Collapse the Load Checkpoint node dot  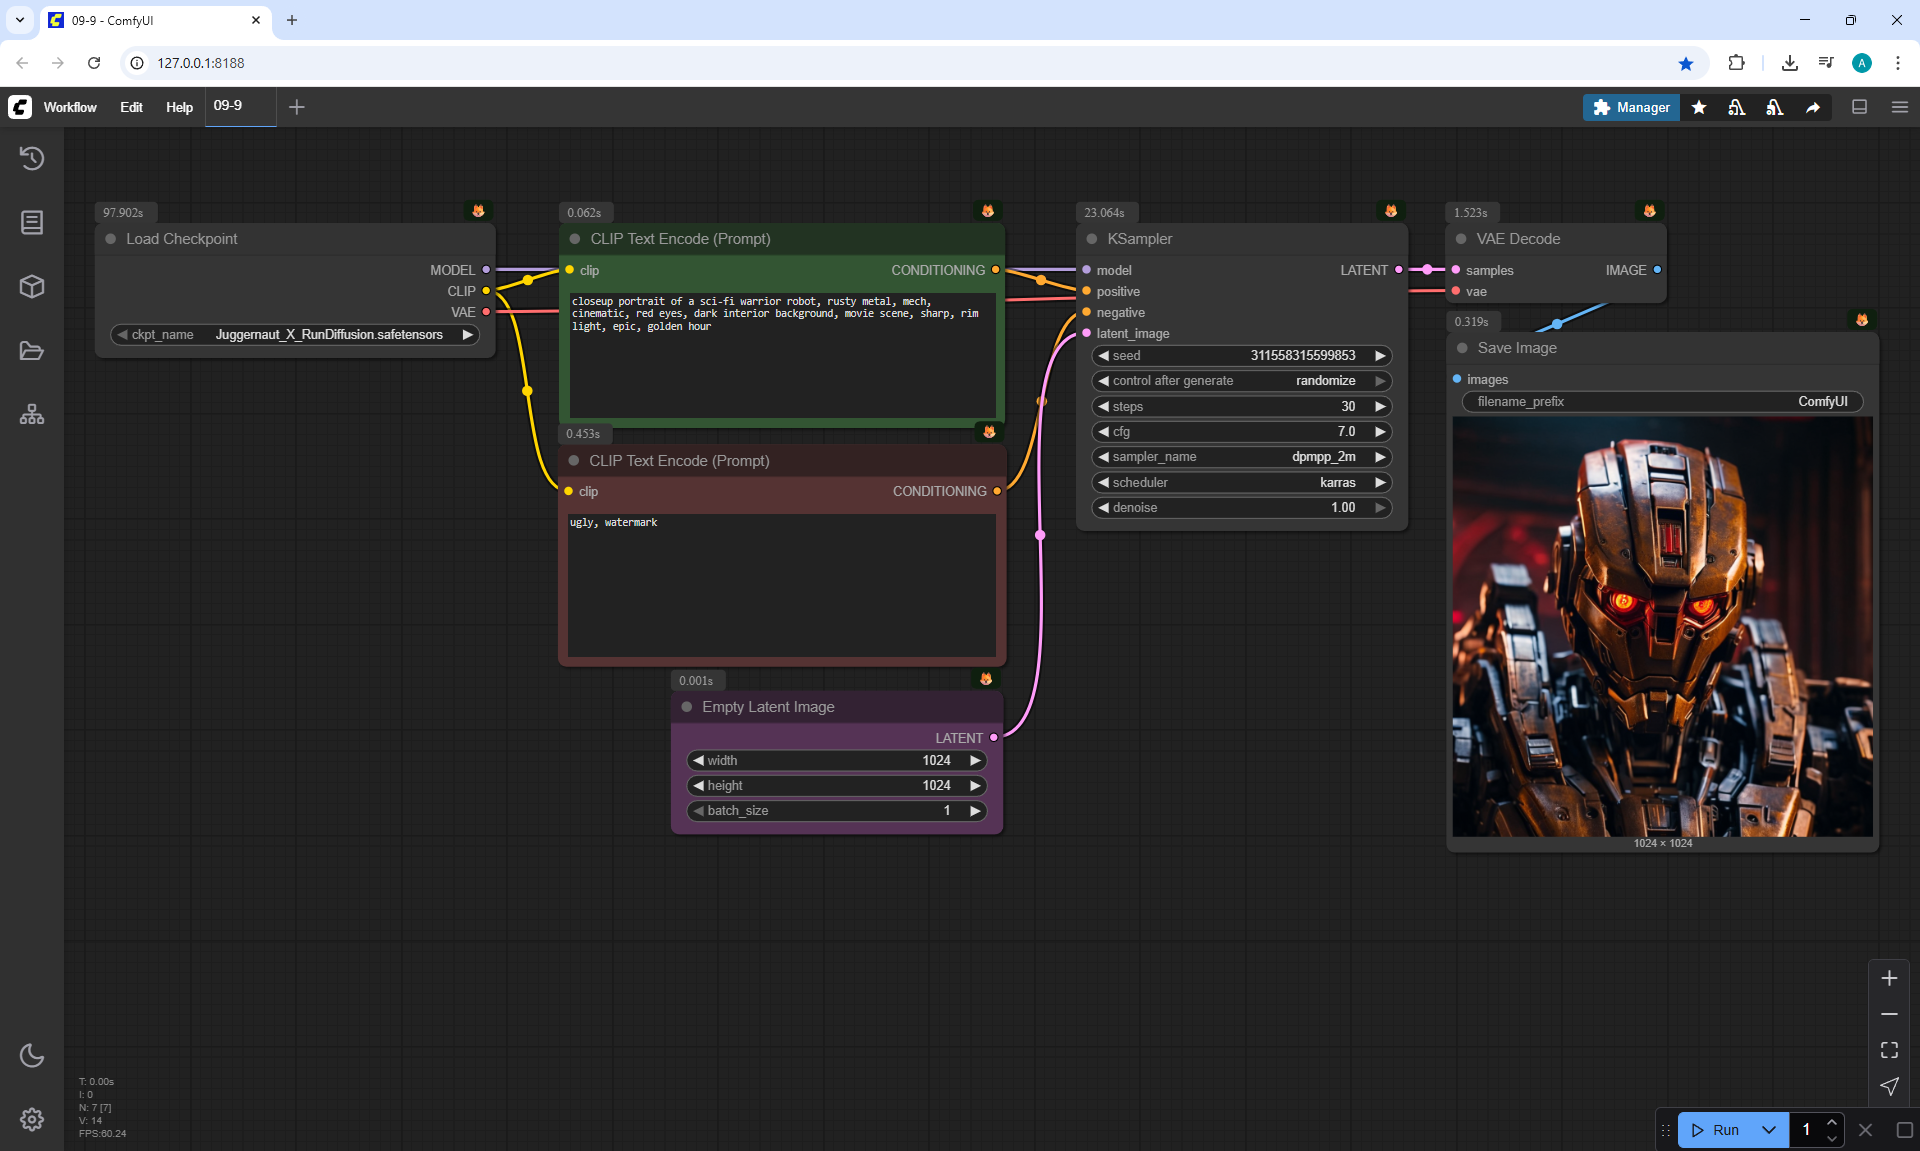click(x=111, y=239)
